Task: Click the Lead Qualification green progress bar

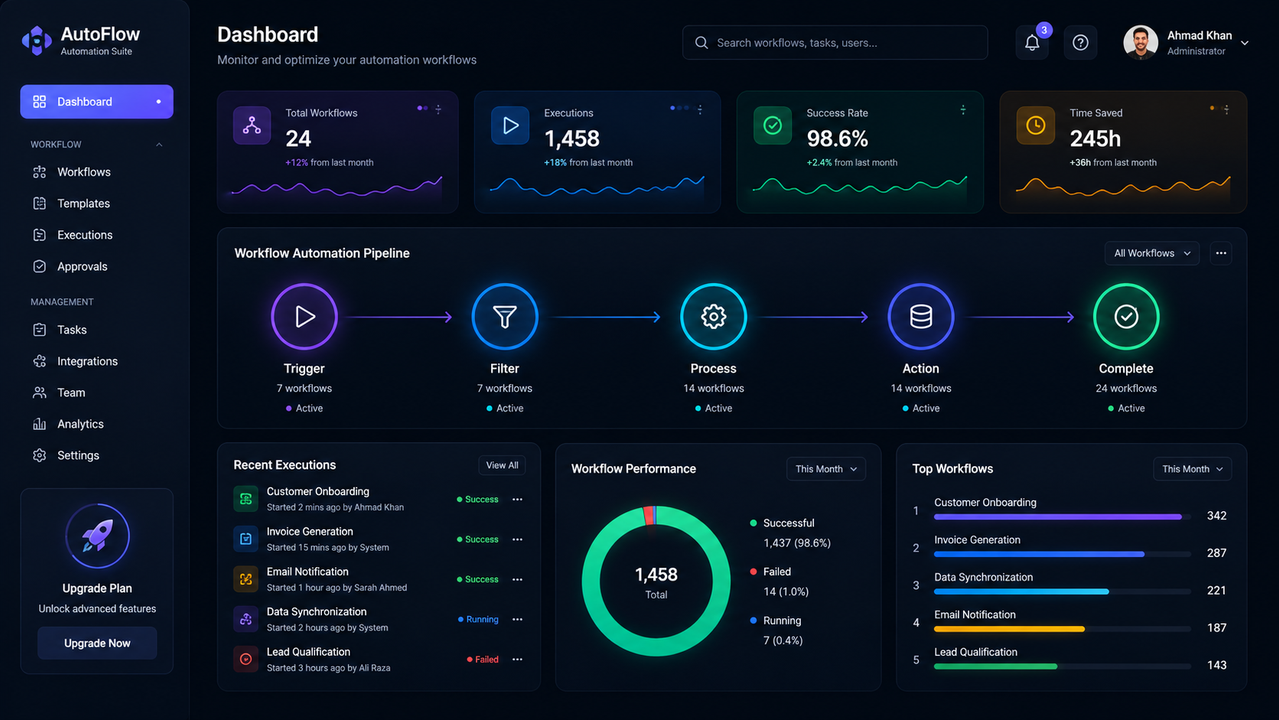Action: (x=996, y=666)
